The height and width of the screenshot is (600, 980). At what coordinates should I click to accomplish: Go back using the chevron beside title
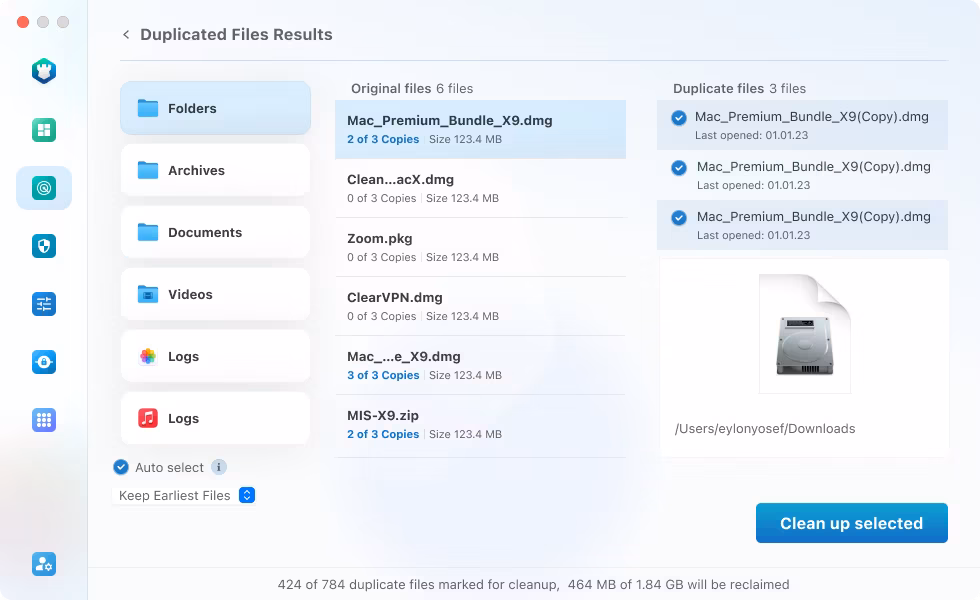click(126, 34)
